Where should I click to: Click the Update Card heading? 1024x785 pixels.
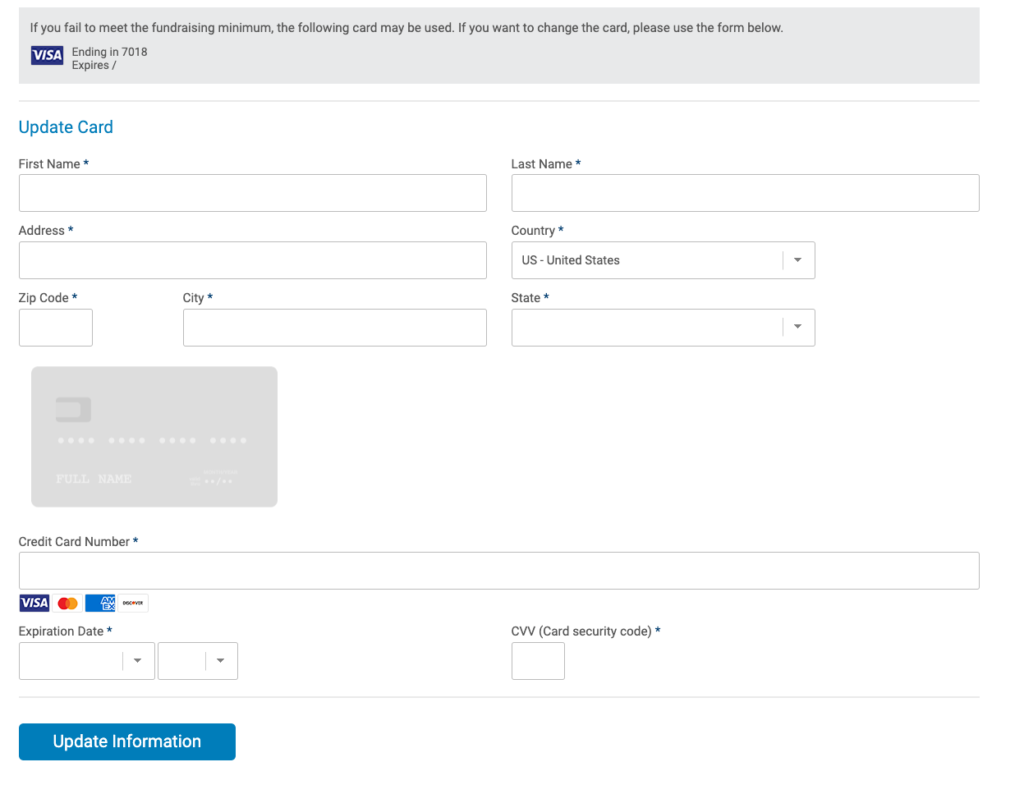pos(65,127)
